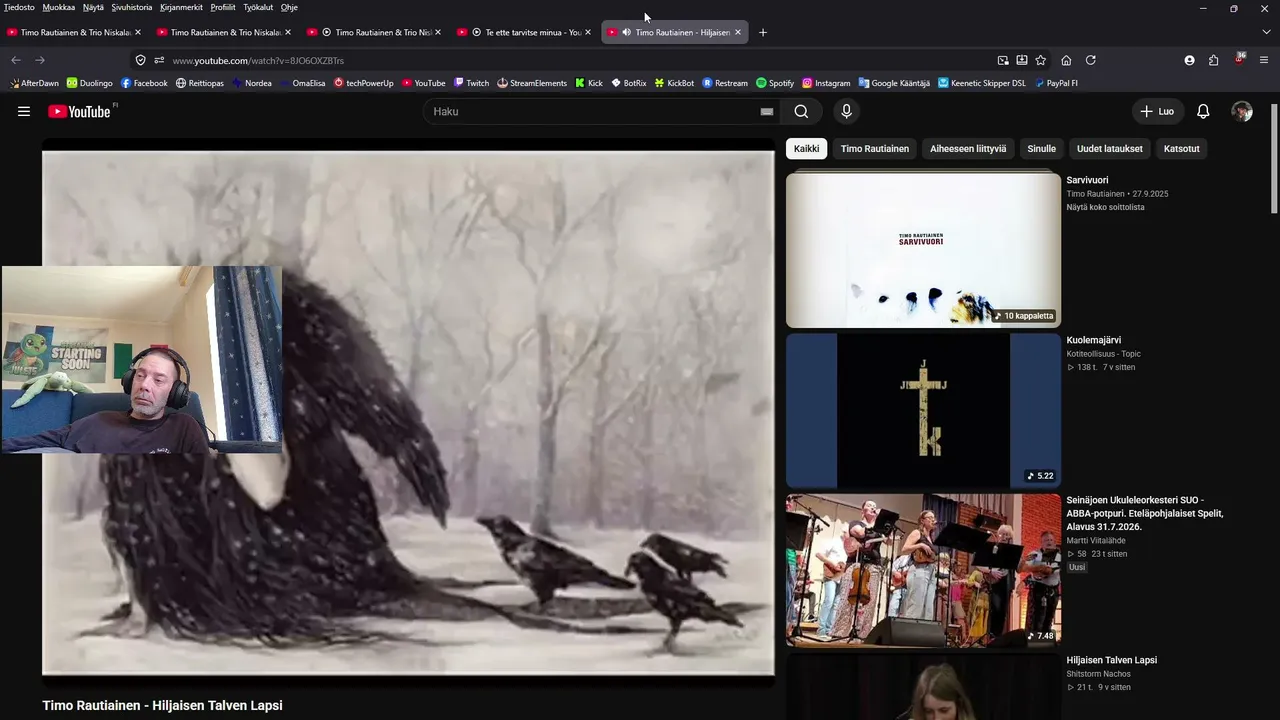Screen dimensions: 1280x720
Task: Open the Muokkaa menu
Action: click(x=59, y=7)
